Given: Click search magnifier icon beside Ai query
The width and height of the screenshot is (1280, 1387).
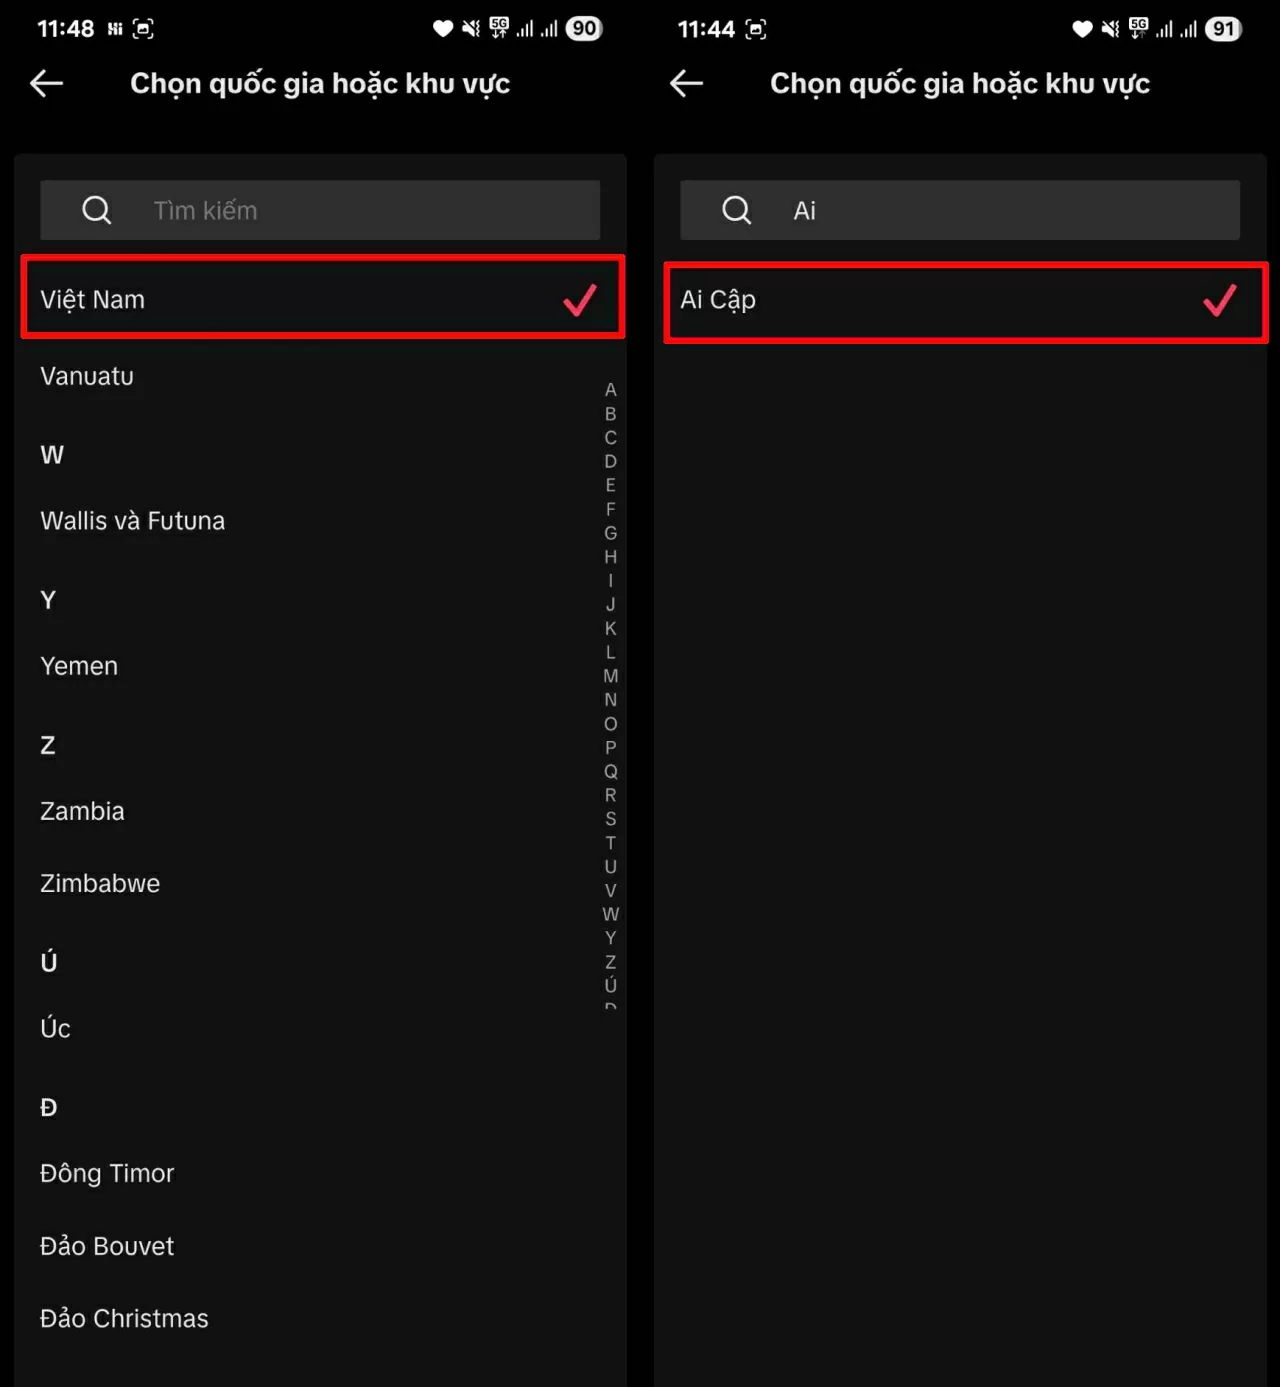Looking at the screenshot, I should tap(737, 210).
